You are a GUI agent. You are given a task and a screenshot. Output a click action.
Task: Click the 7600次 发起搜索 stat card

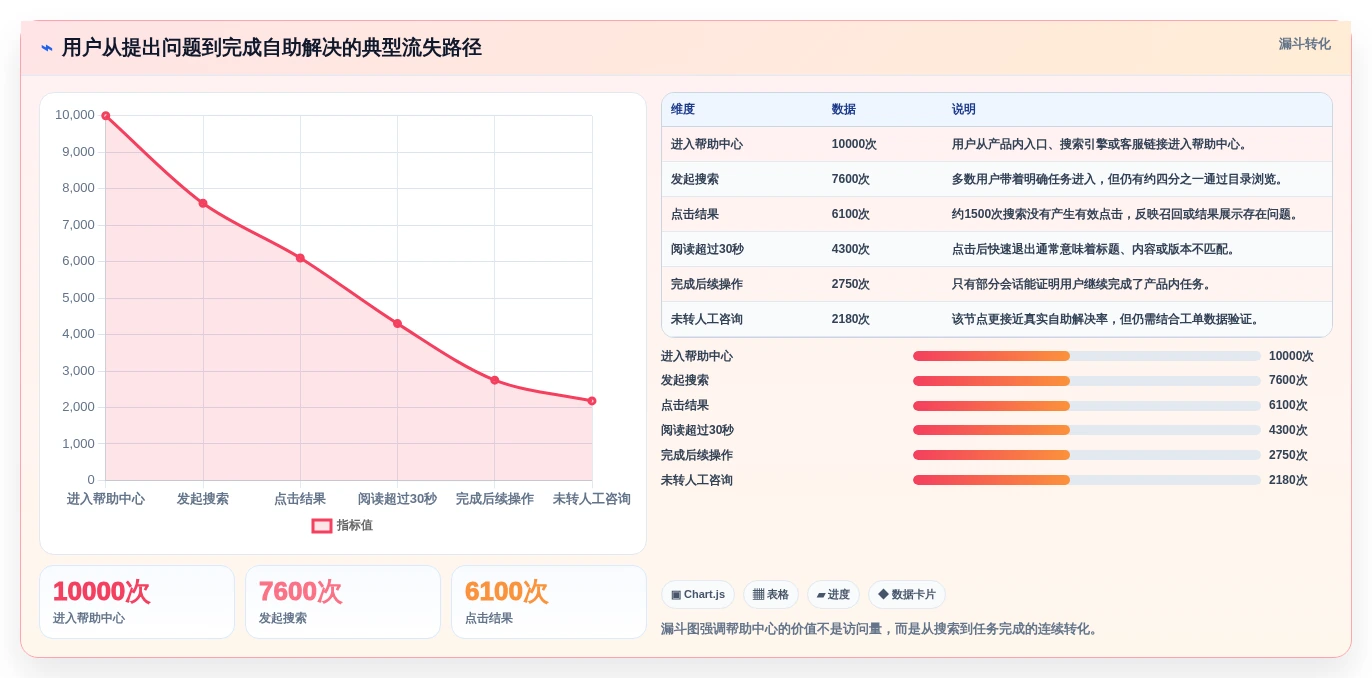pos(343,602)
